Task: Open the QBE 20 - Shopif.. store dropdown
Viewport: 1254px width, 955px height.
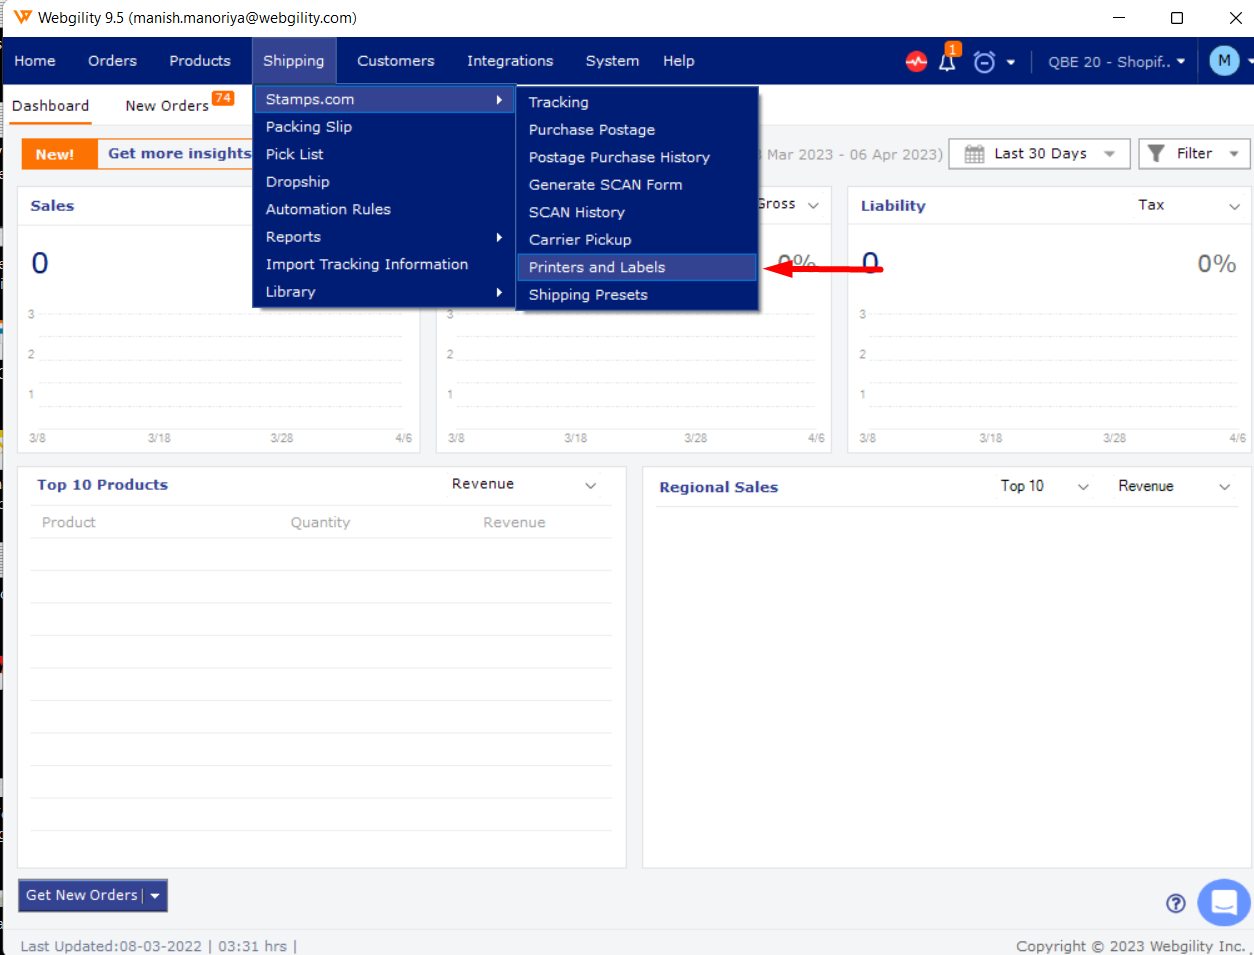Action: pyautogui.click(x=1117, y=62)
